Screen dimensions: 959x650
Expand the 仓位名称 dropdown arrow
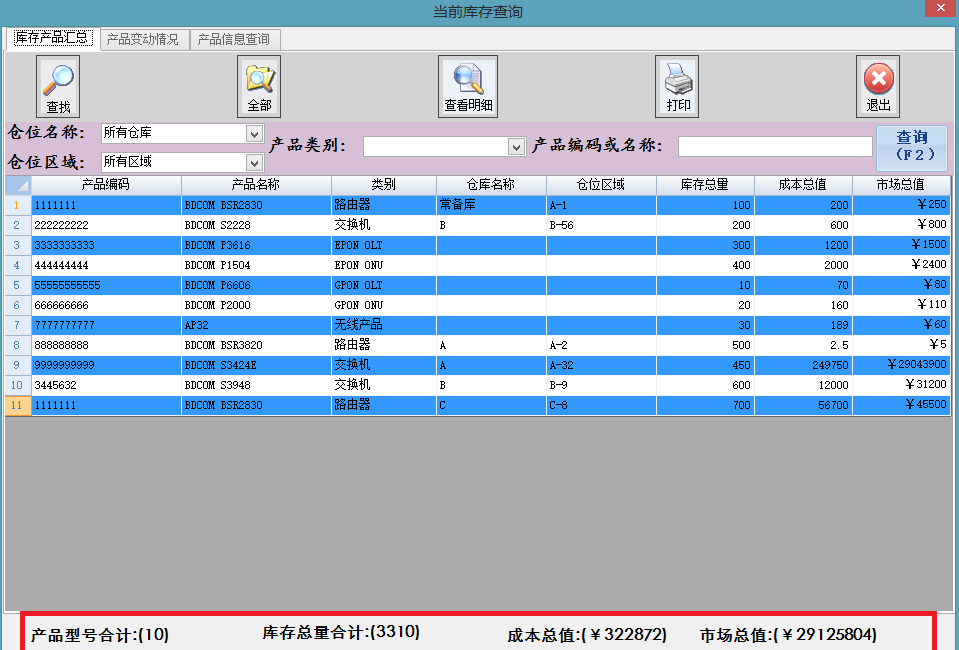pyautogui.click(x=254, y=133)
